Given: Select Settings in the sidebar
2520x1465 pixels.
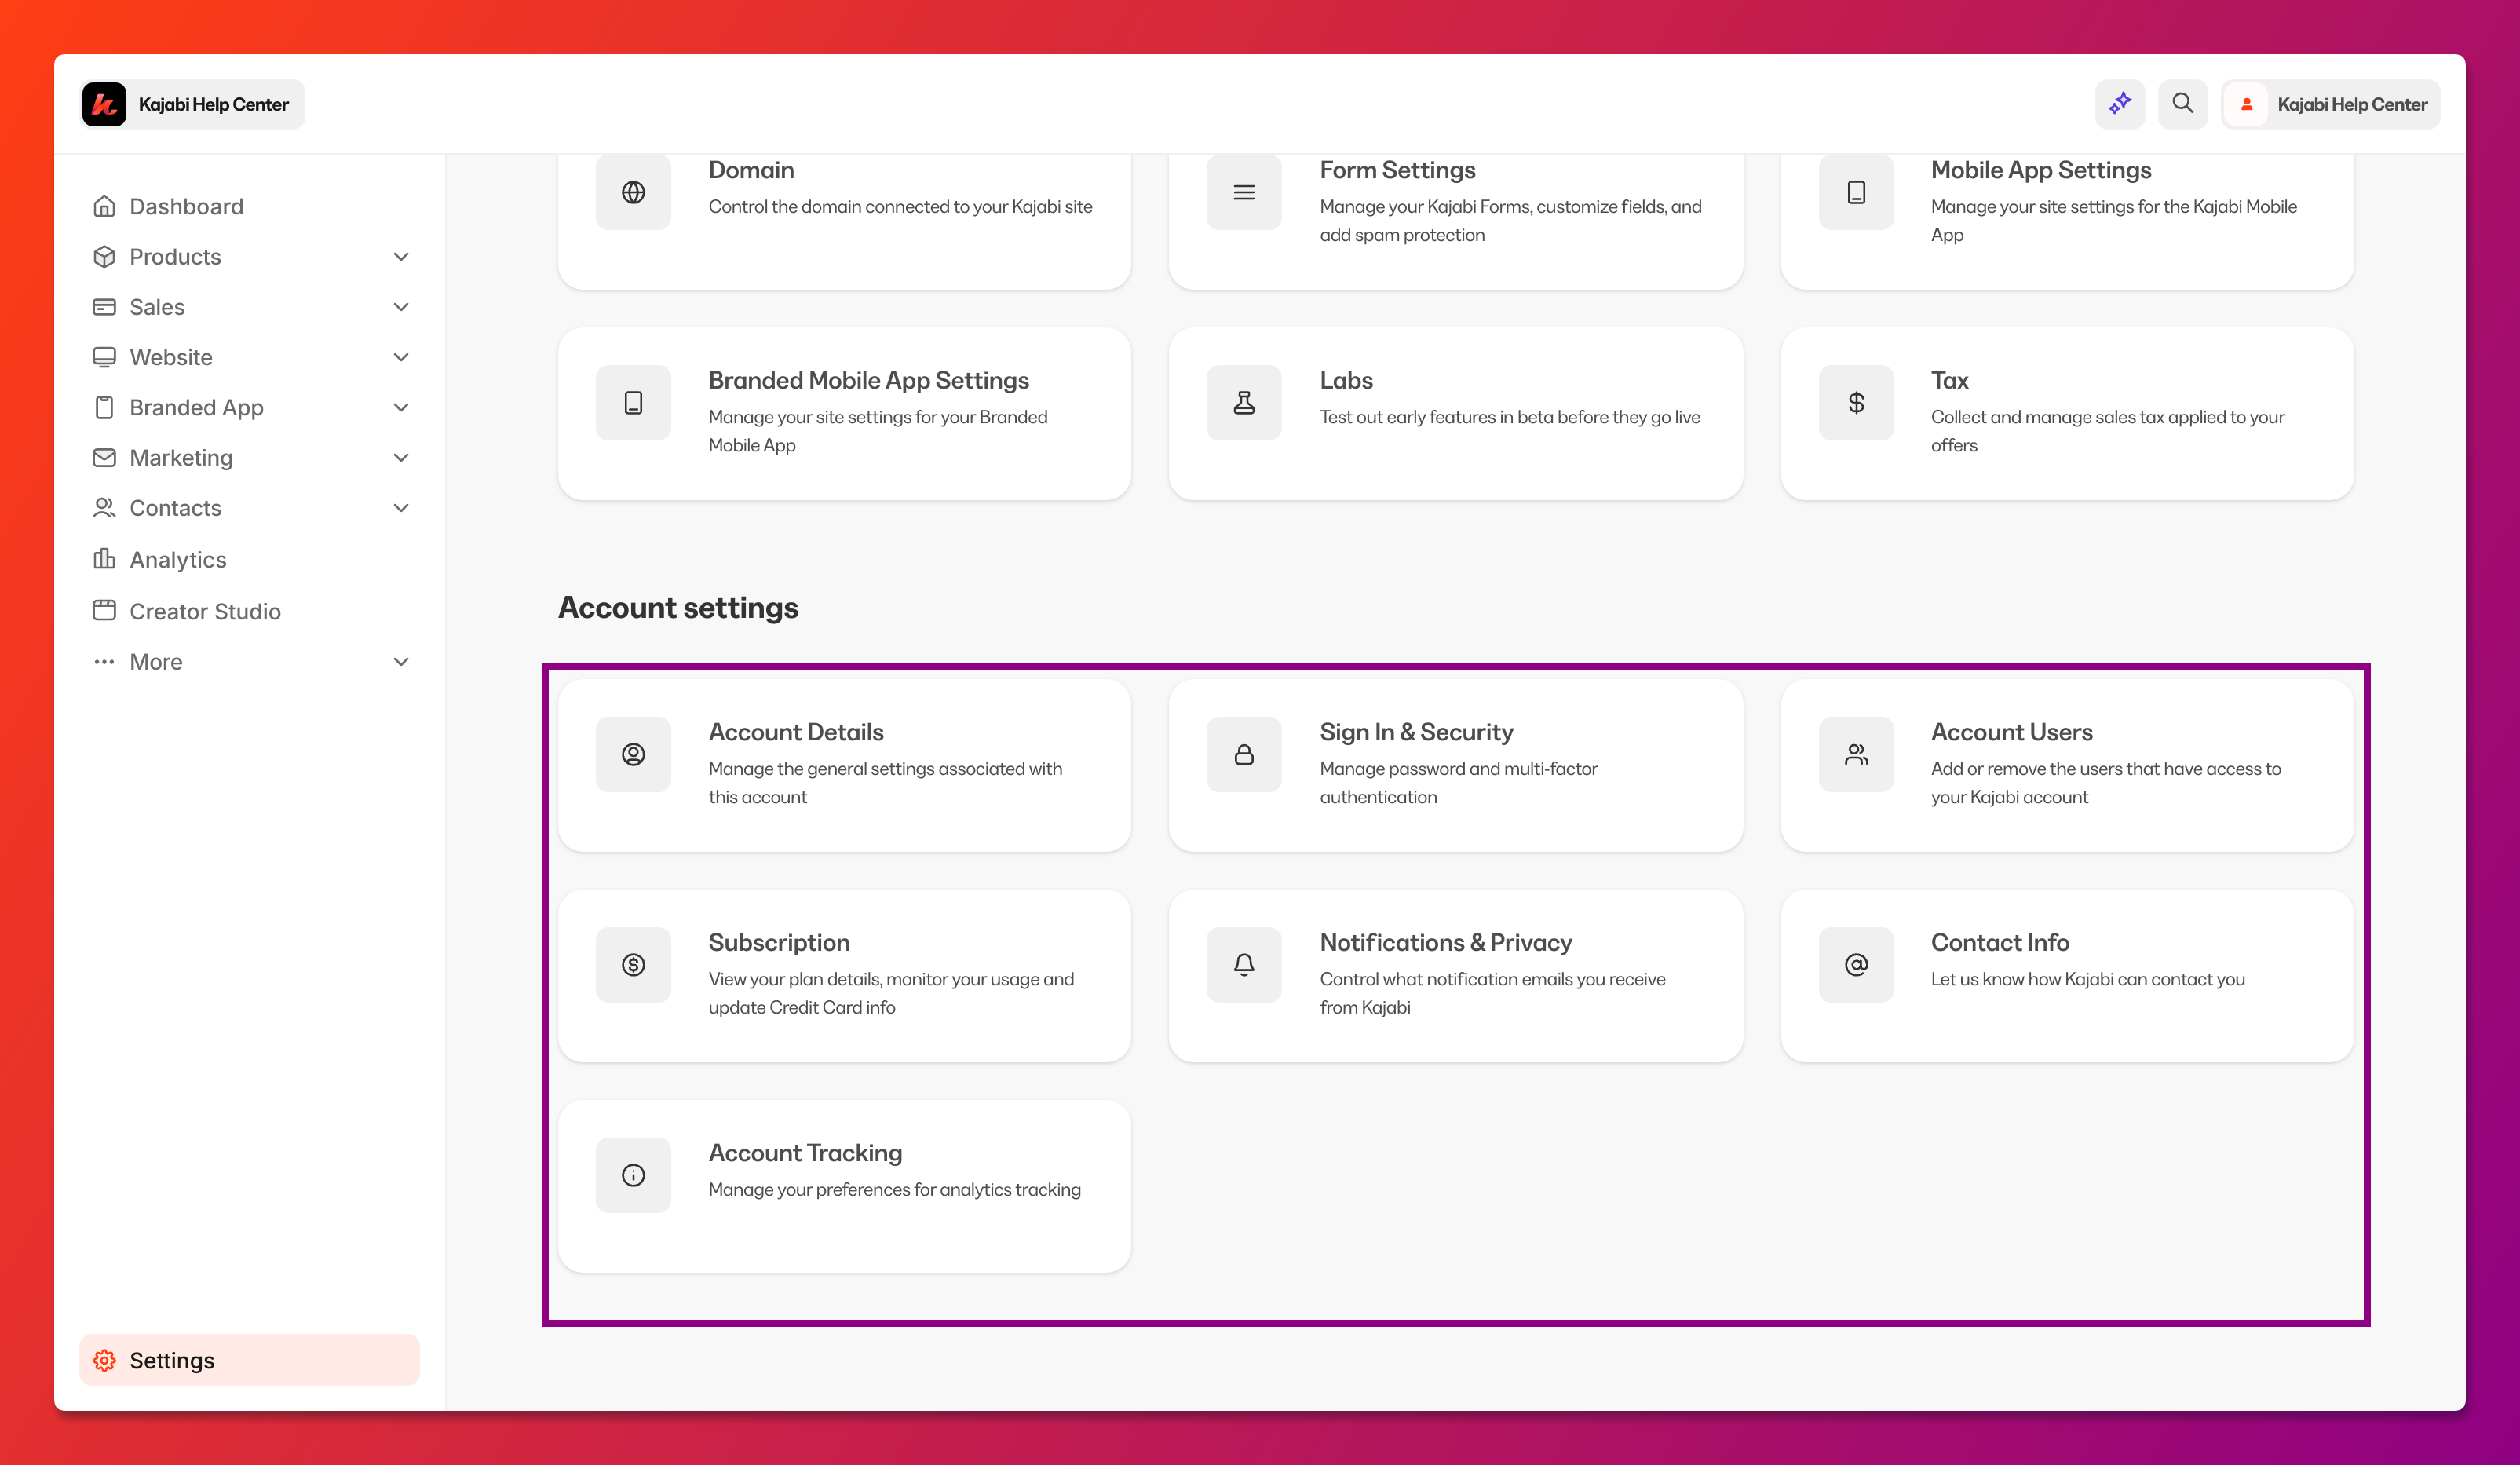Looking at the screenshot, I should click(x=249, y=1360).
